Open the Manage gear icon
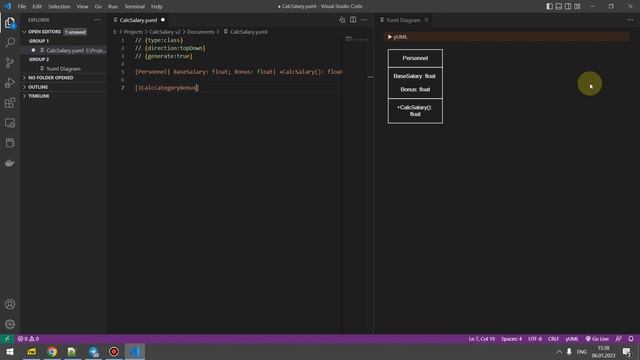 (10, 324)
